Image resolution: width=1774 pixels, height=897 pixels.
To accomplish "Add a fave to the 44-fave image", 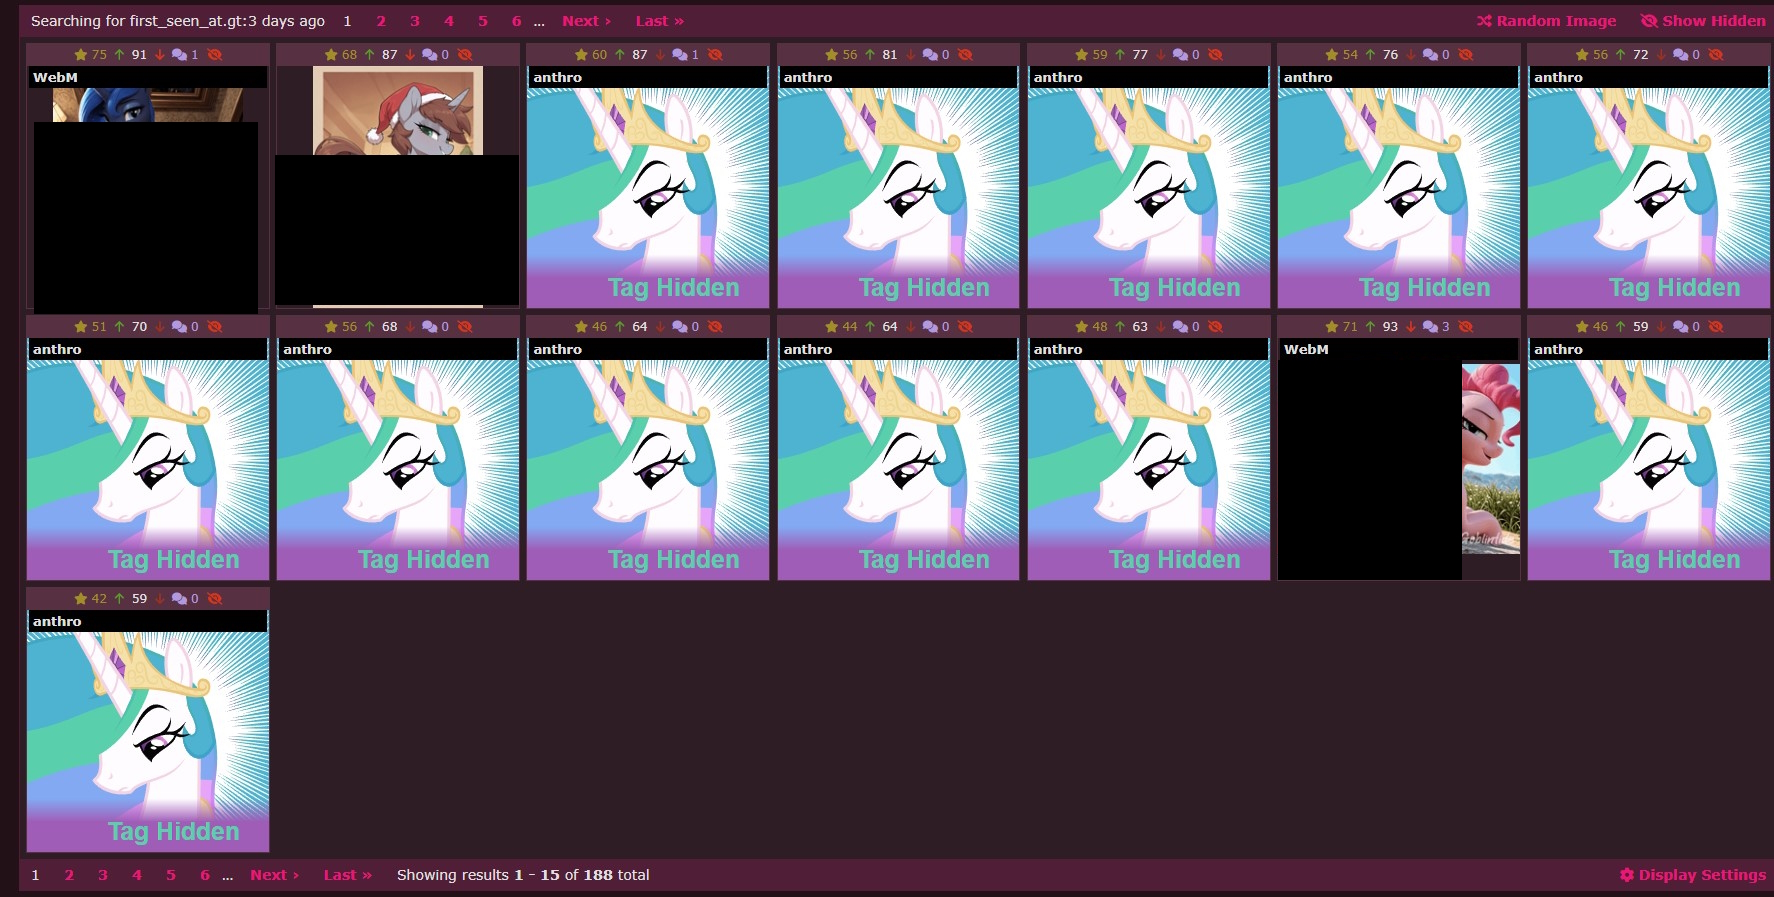I will tap(832, 327).
